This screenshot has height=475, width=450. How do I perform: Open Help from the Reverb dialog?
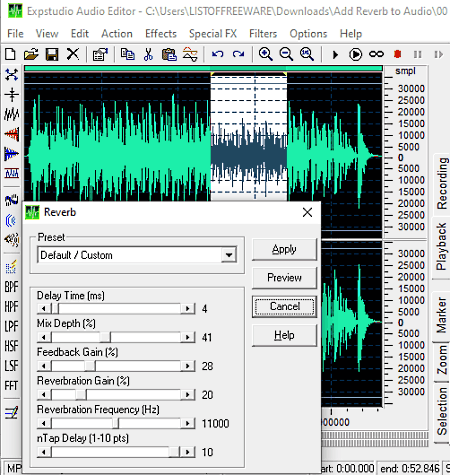(x=284, y=335)
